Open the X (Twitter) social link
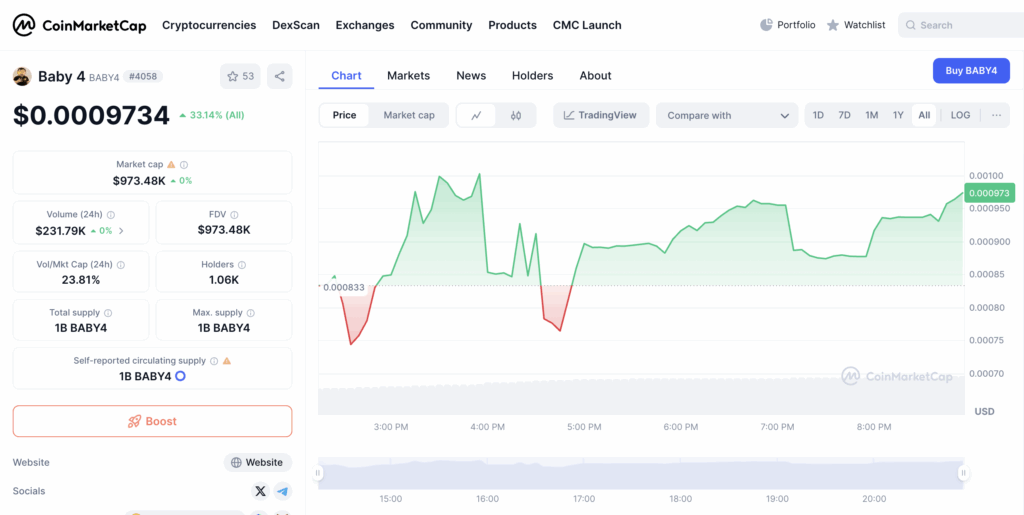This screenshot has width=1024, height=515. [261, 491]
